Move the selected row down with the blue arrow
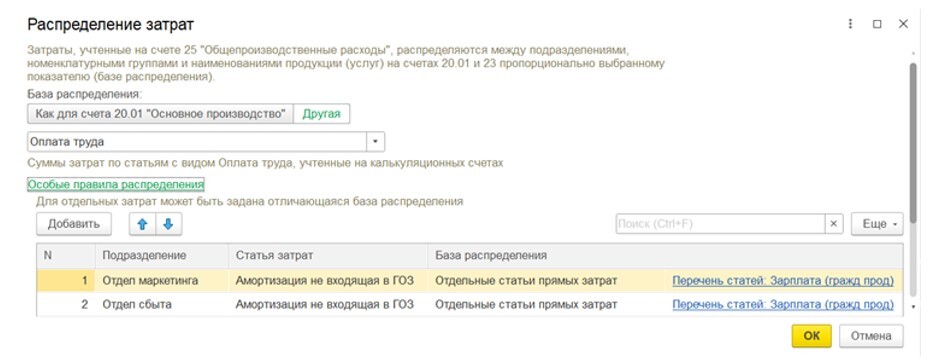The width and height of the screenshot is (937, 363). pos(169,224)
